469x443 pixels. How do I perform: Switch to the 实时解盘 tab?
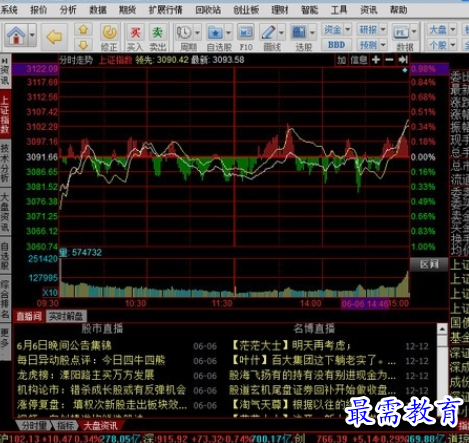[66, 316]
